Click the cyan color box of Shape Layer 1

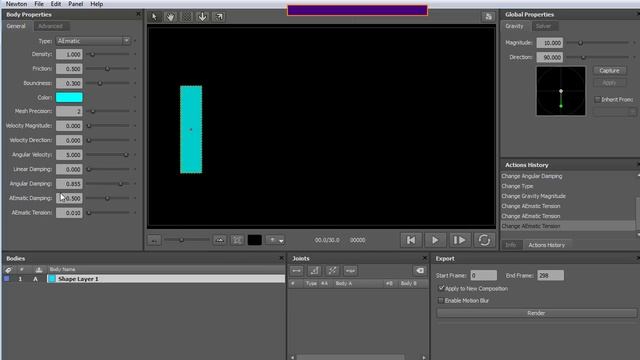click(x=52, y=279)
